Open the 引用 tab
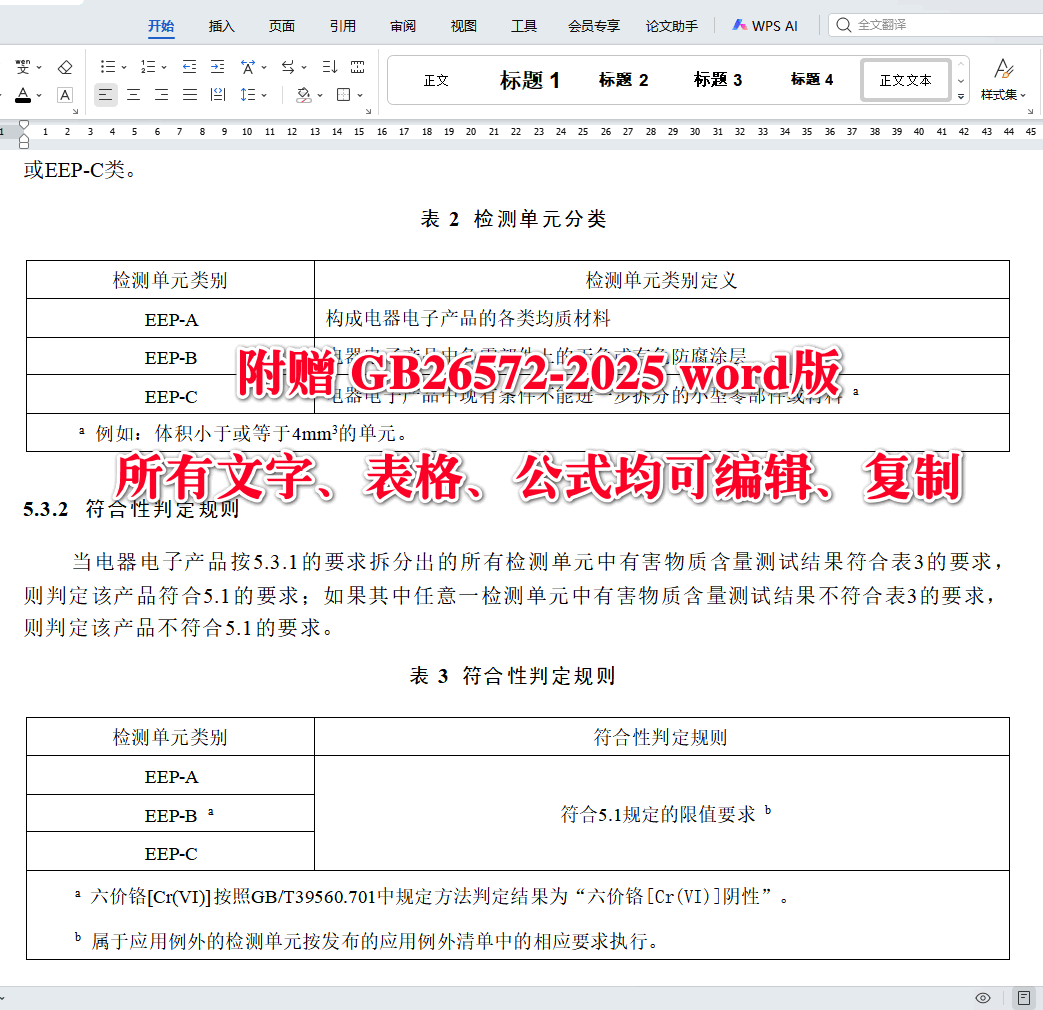The height and width of the screenshot is (1010, 1043). (x=343, y=26)
